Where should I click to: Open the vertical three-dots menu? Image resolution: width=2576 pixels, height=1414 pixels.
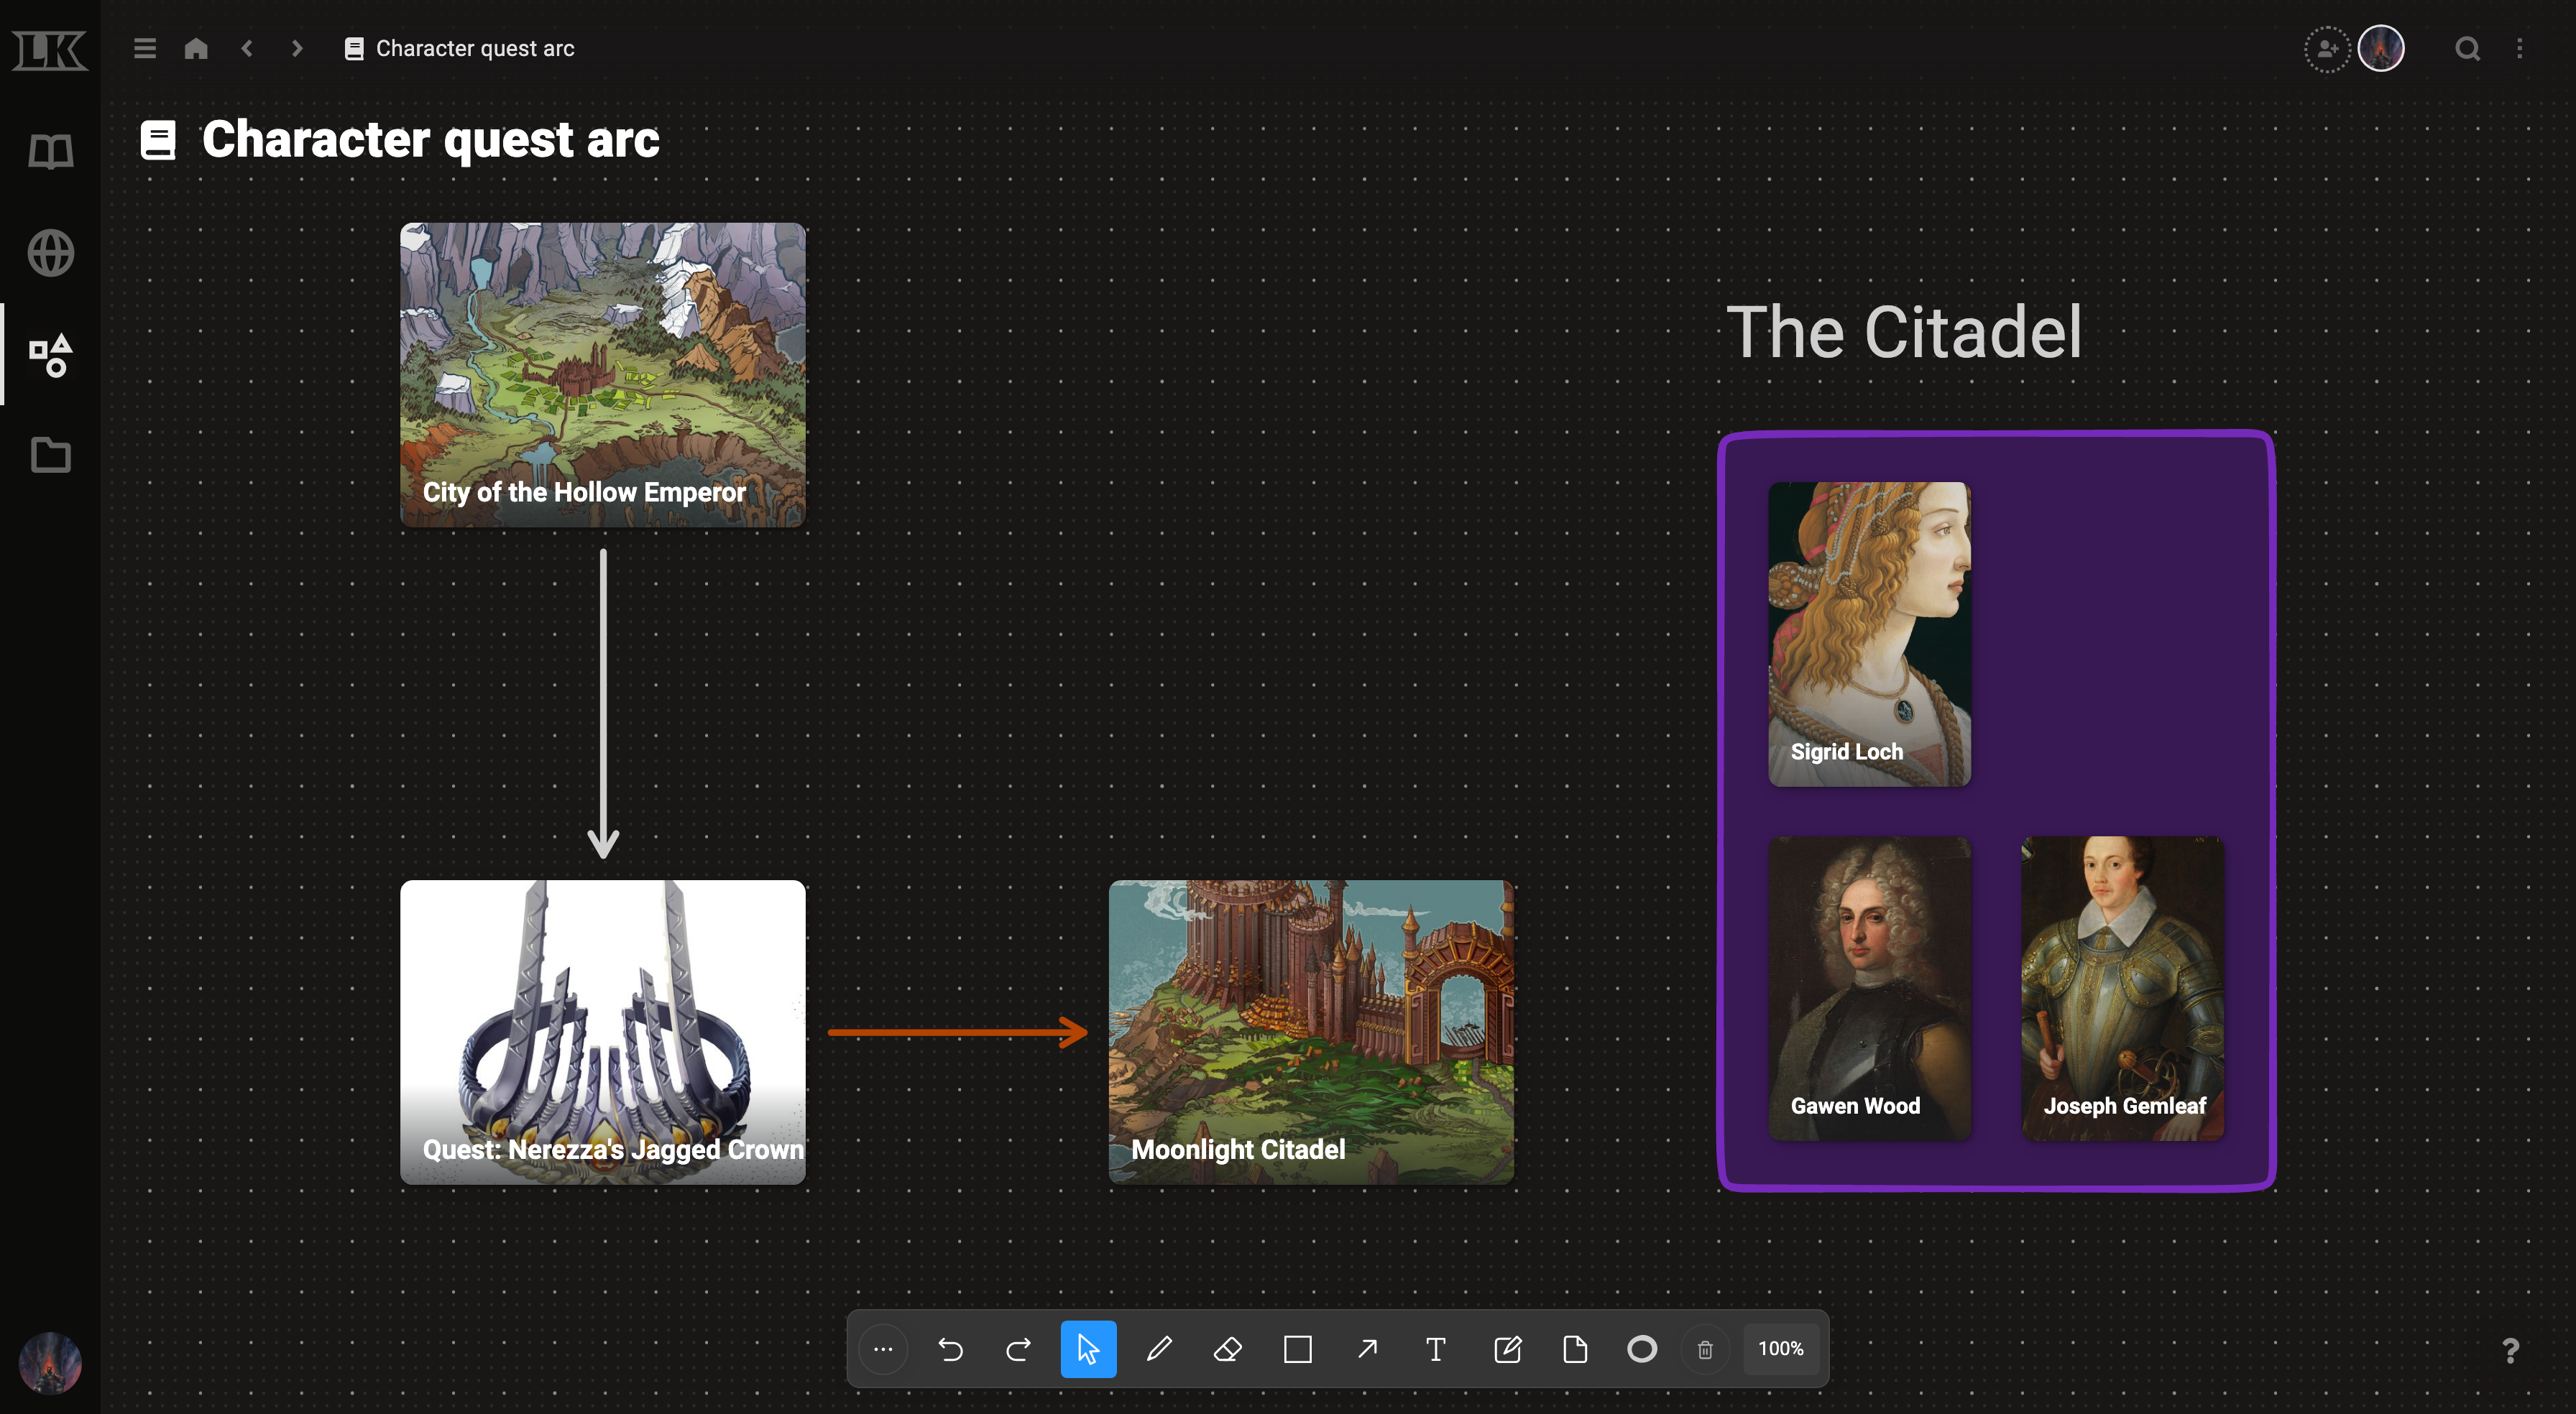[x=2520, y=48]
